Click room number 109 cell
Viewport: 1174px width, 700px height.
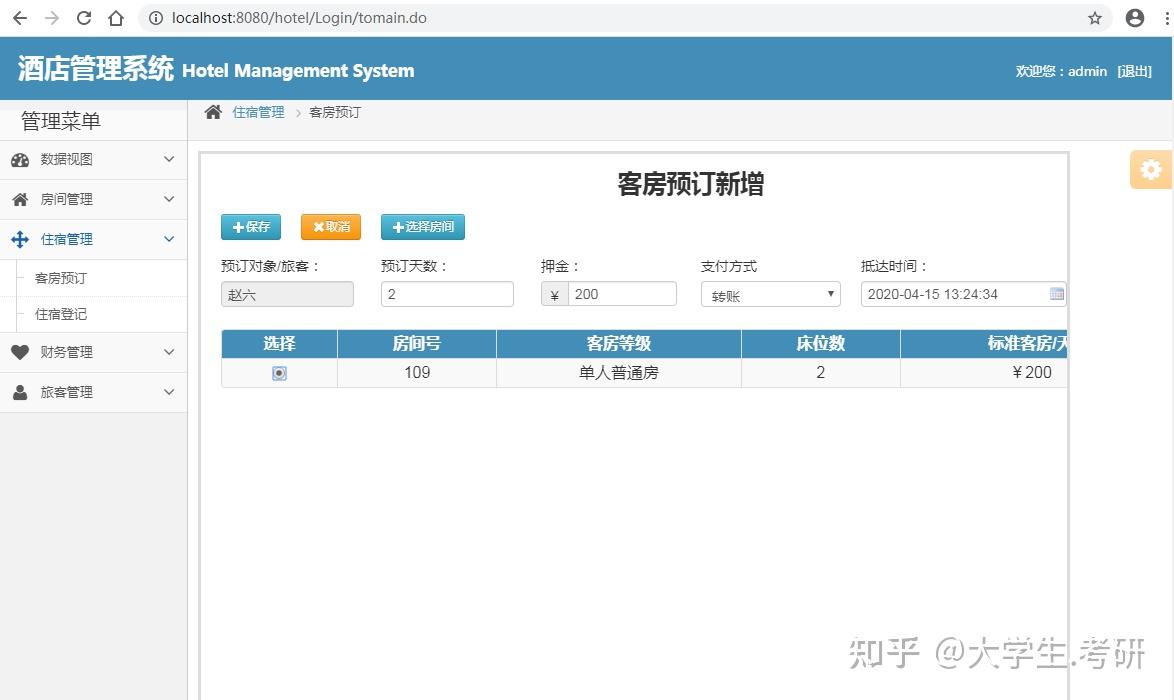417,373
